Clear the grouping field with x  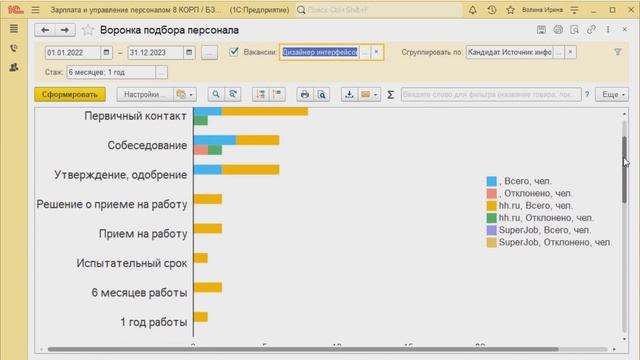(x=570, y=52)
